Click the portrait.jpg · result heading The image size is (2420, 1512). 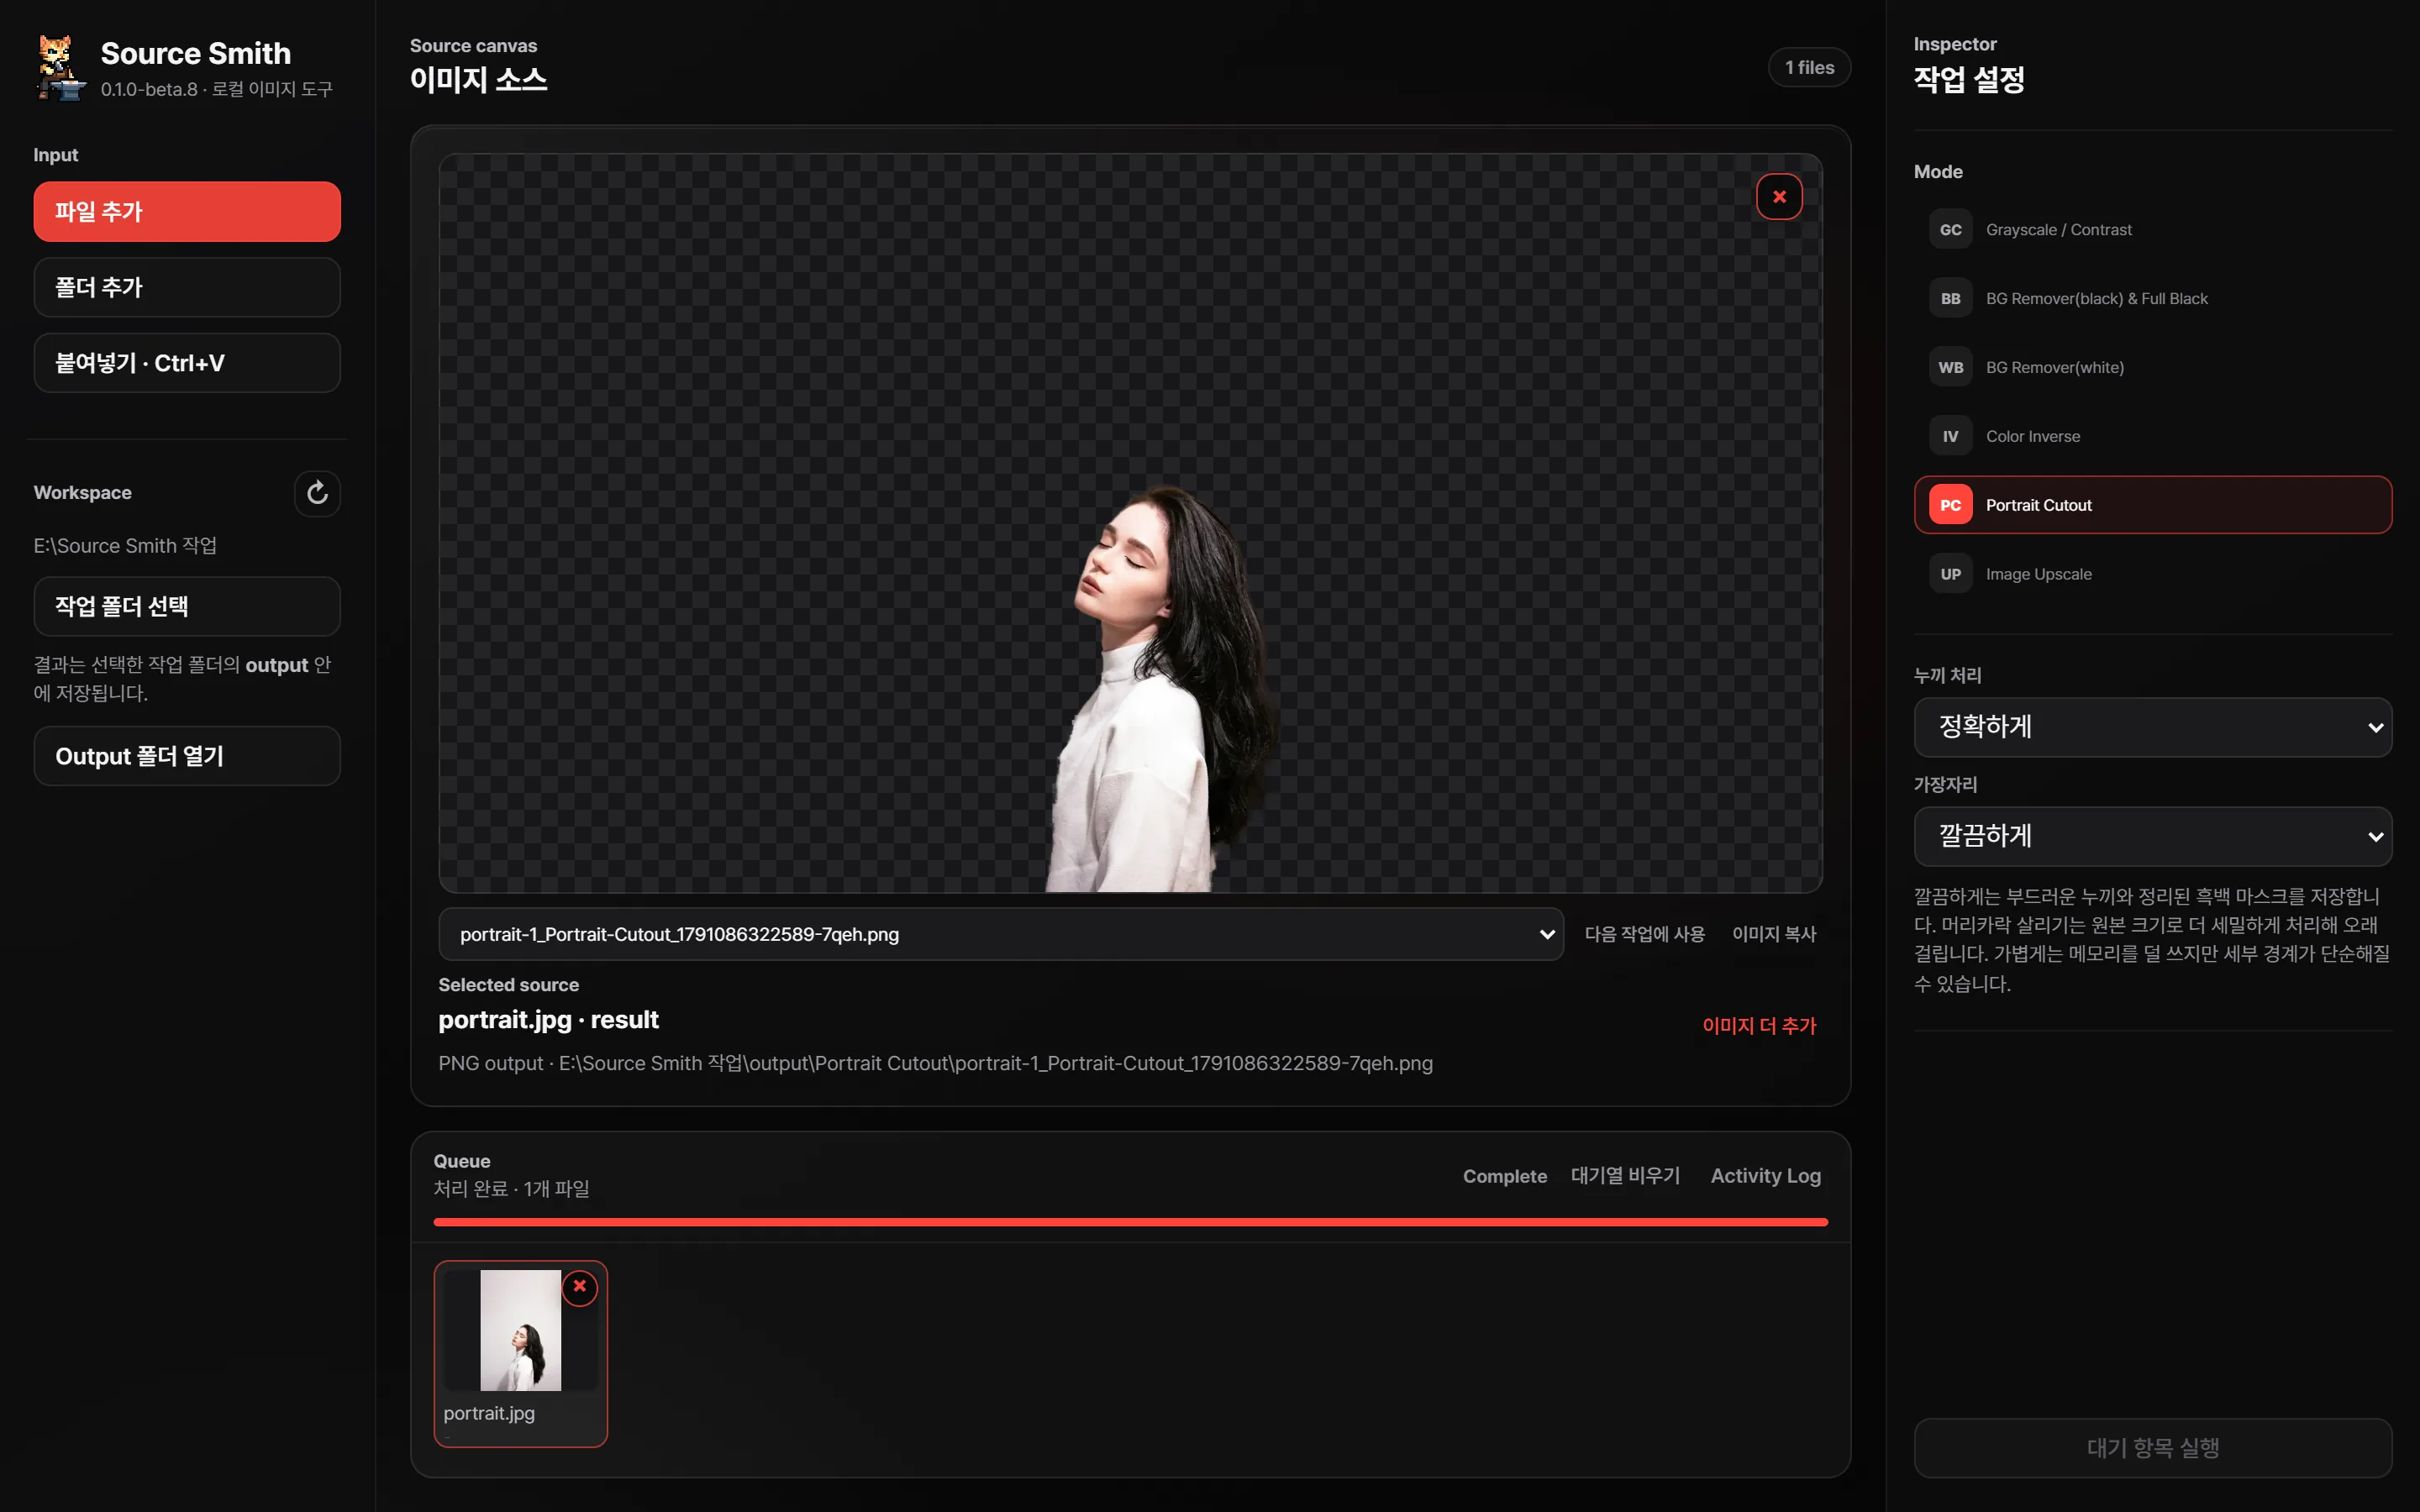click(548, 1020)
